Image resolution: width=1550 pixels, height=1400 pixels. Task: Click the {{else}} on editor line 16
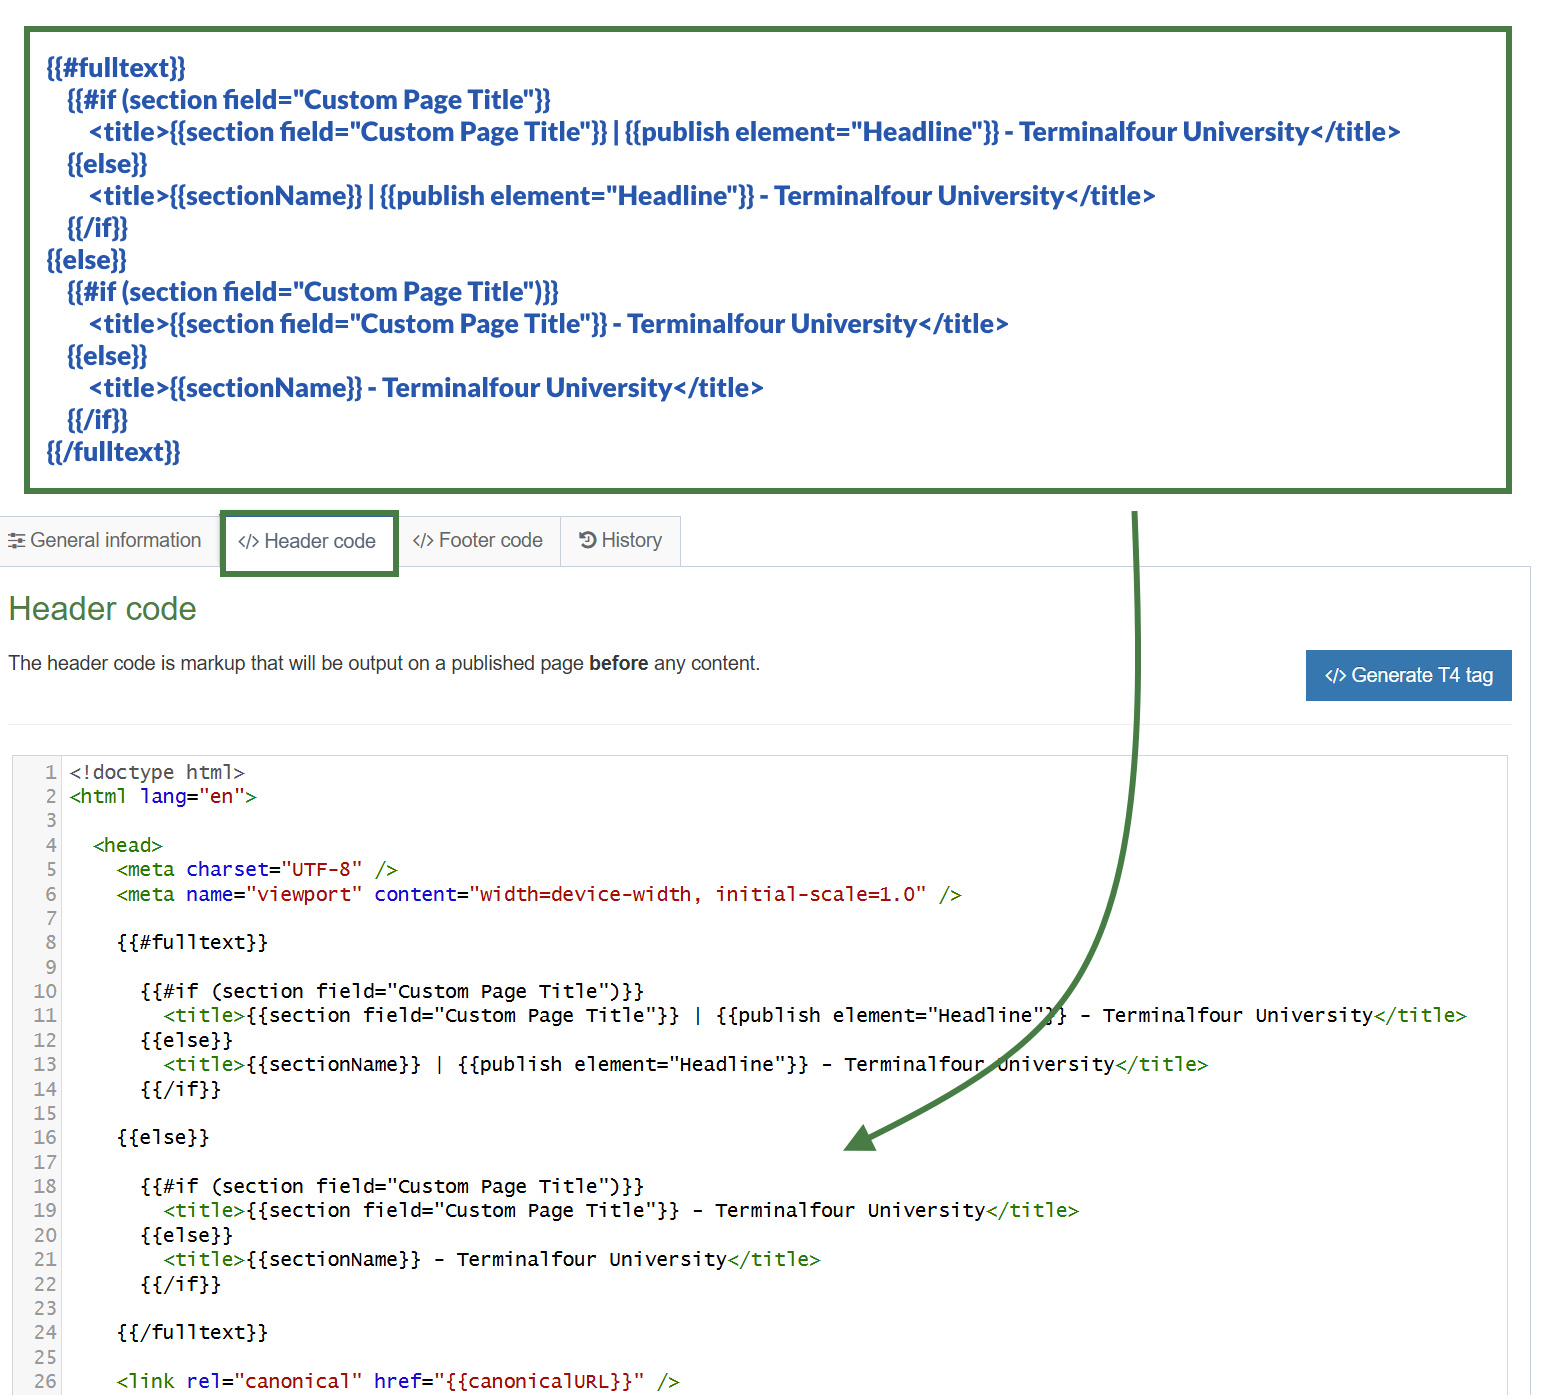click(x=163, y=1137)
